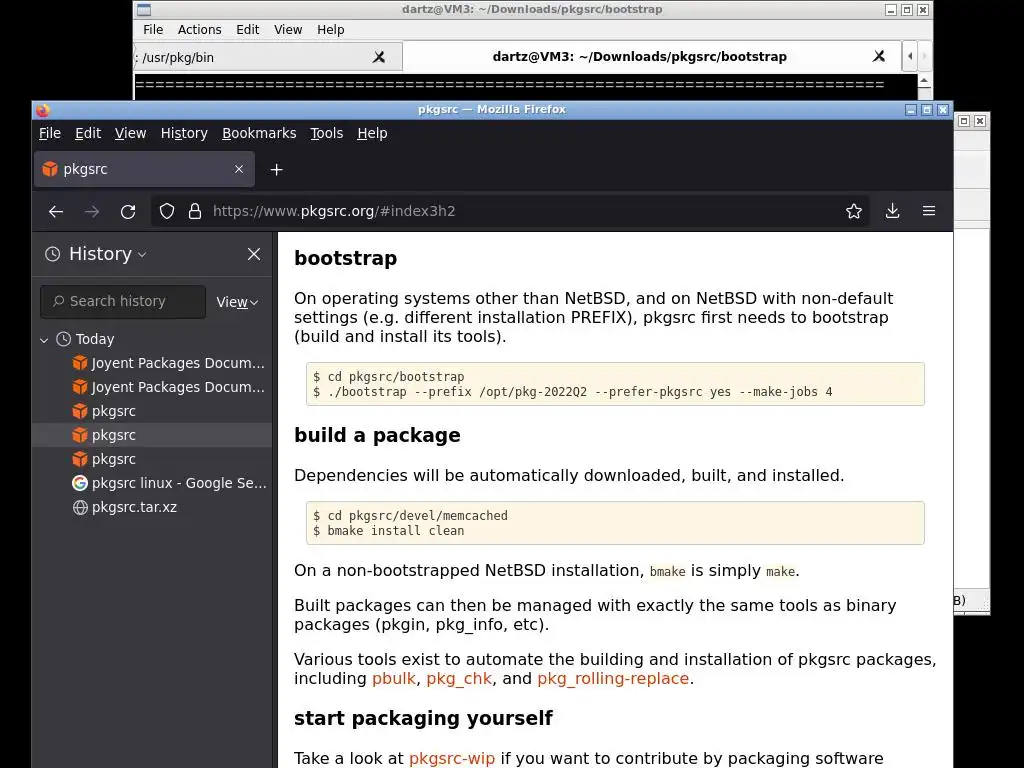Viewport: 1024px width, 768px height.
Task: Open the History menu in Firefox
Action: coord(184,133)
